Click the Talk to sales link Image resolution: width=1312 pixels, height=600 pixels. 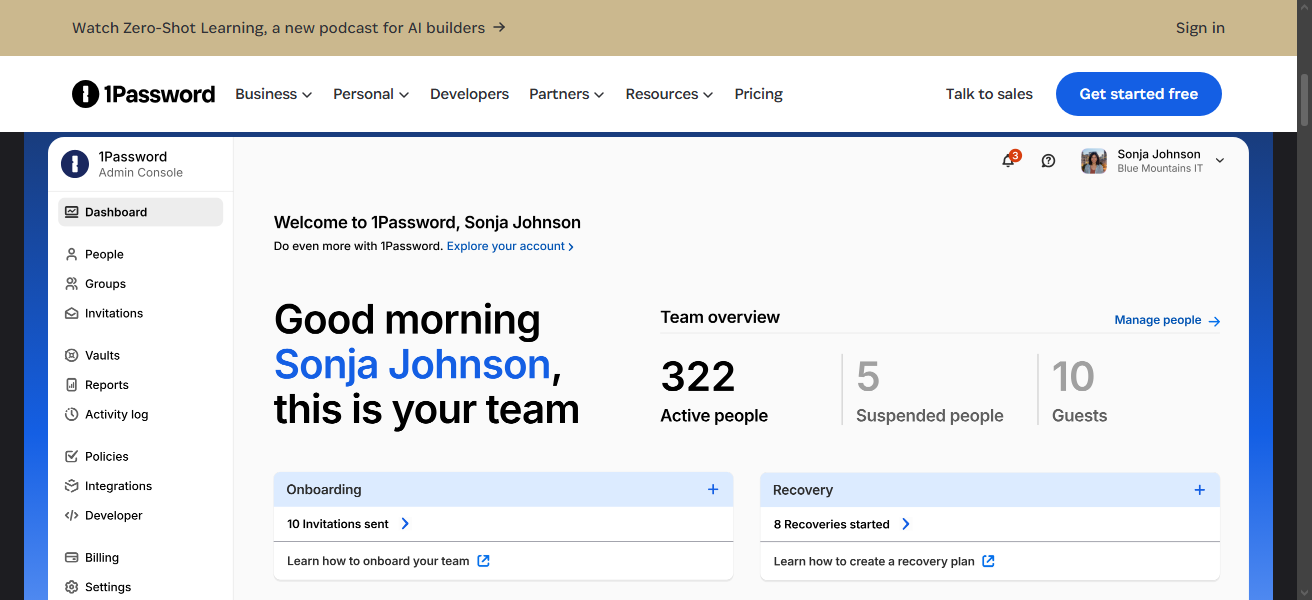(989, 94)
